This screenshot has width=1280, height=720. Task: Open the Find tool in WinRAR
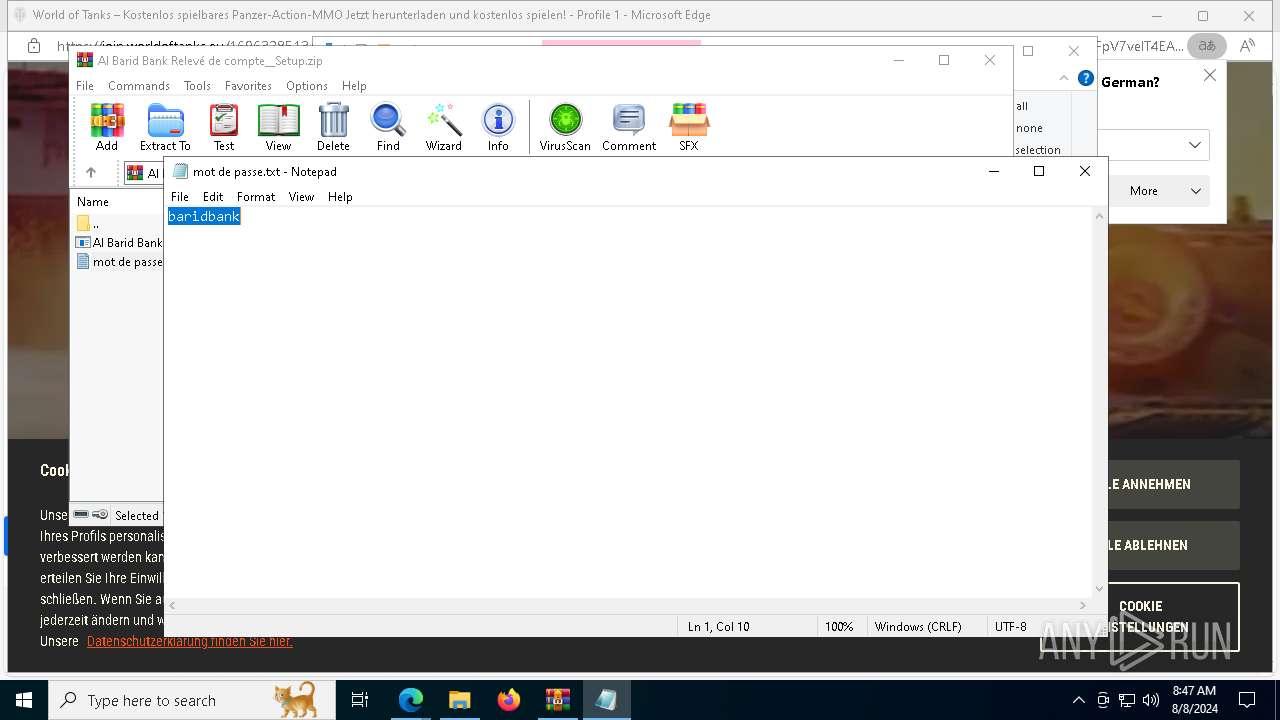388,127
